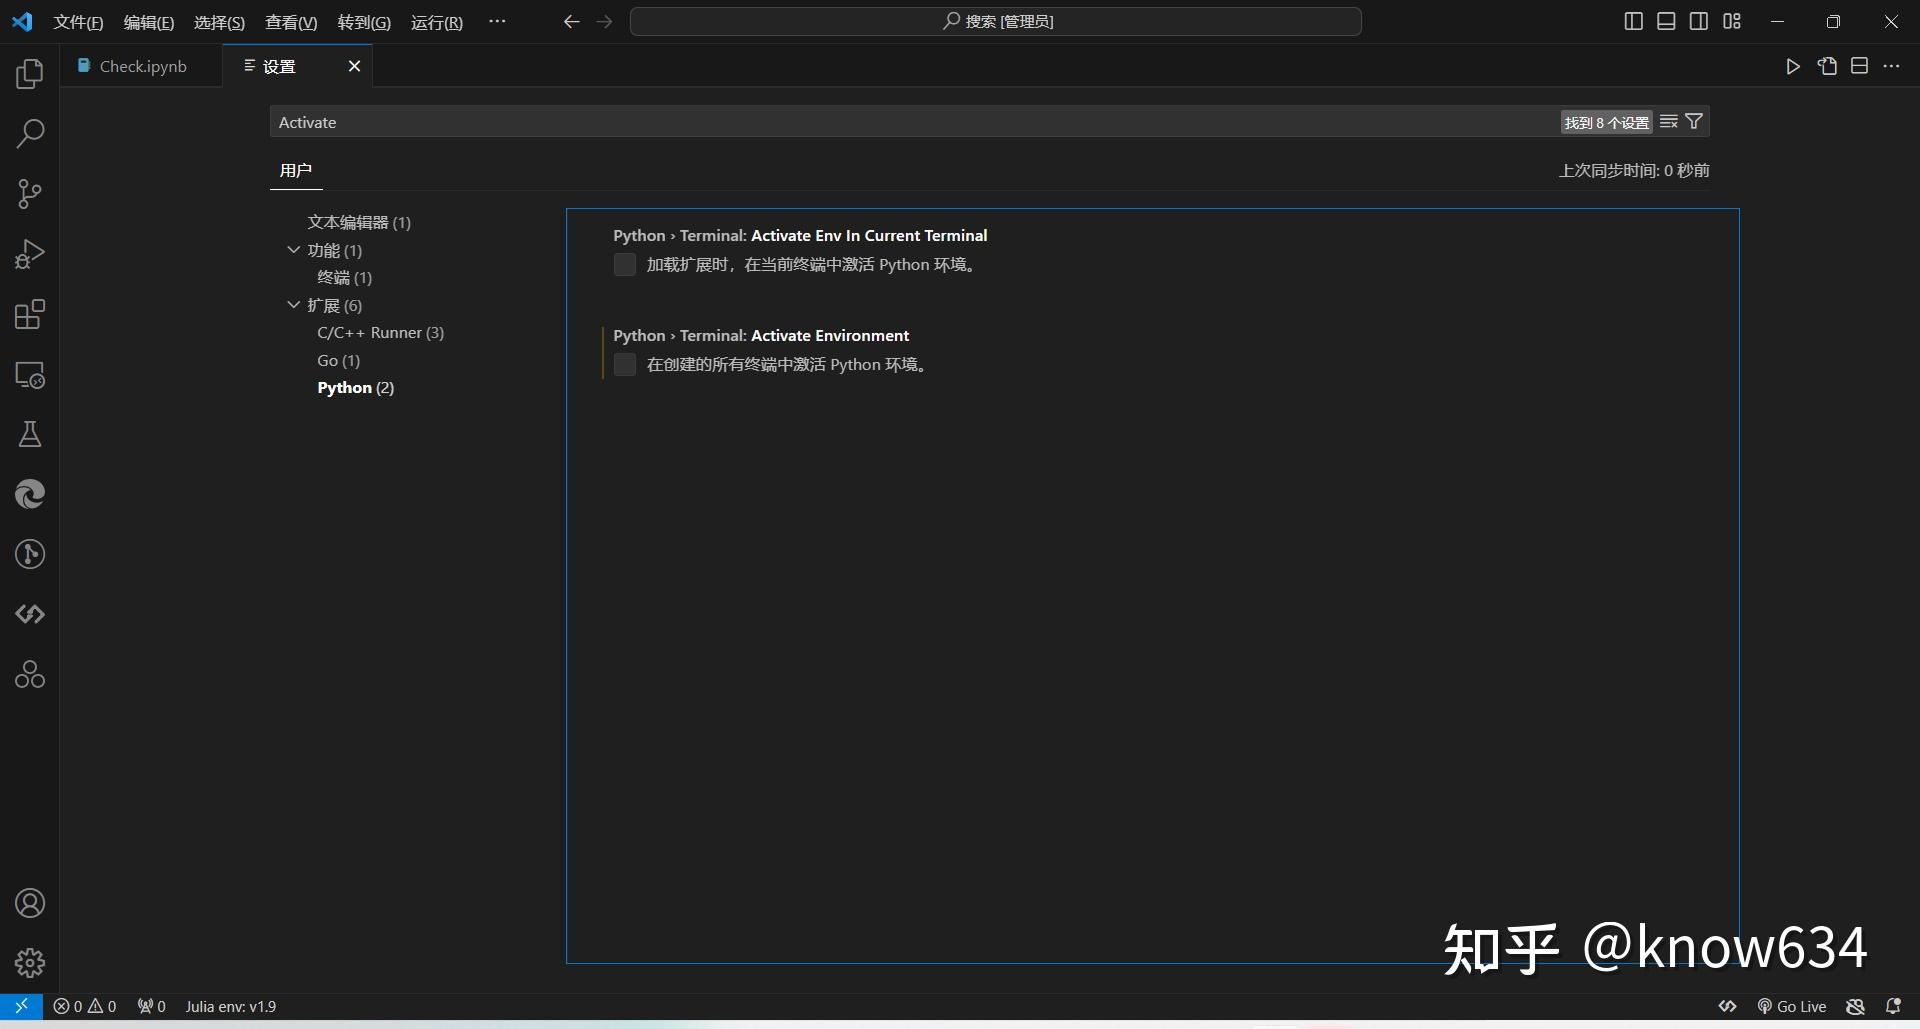Open the Extensions view
This screenshot has width=1920, height=1029.
point(30,314)
